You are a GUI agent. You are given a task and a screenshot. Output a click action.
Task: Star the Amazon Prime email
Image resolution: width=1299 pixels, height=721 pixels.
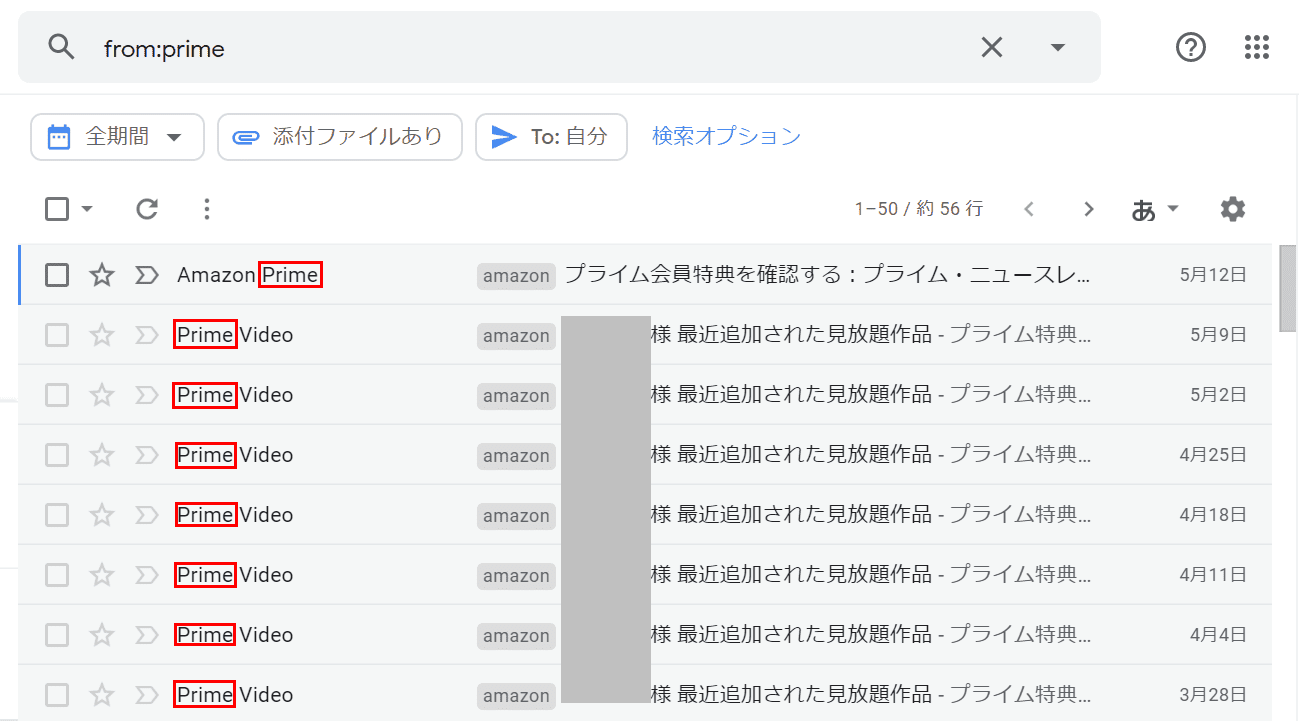click(x=102, y=275)
